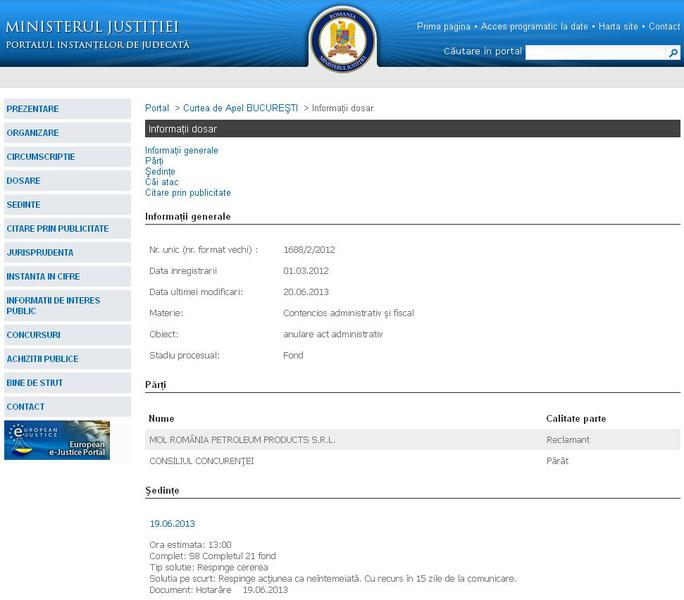Click the search magnifier icon
Viewport: 684px width, 600px height.
[673, 53]
